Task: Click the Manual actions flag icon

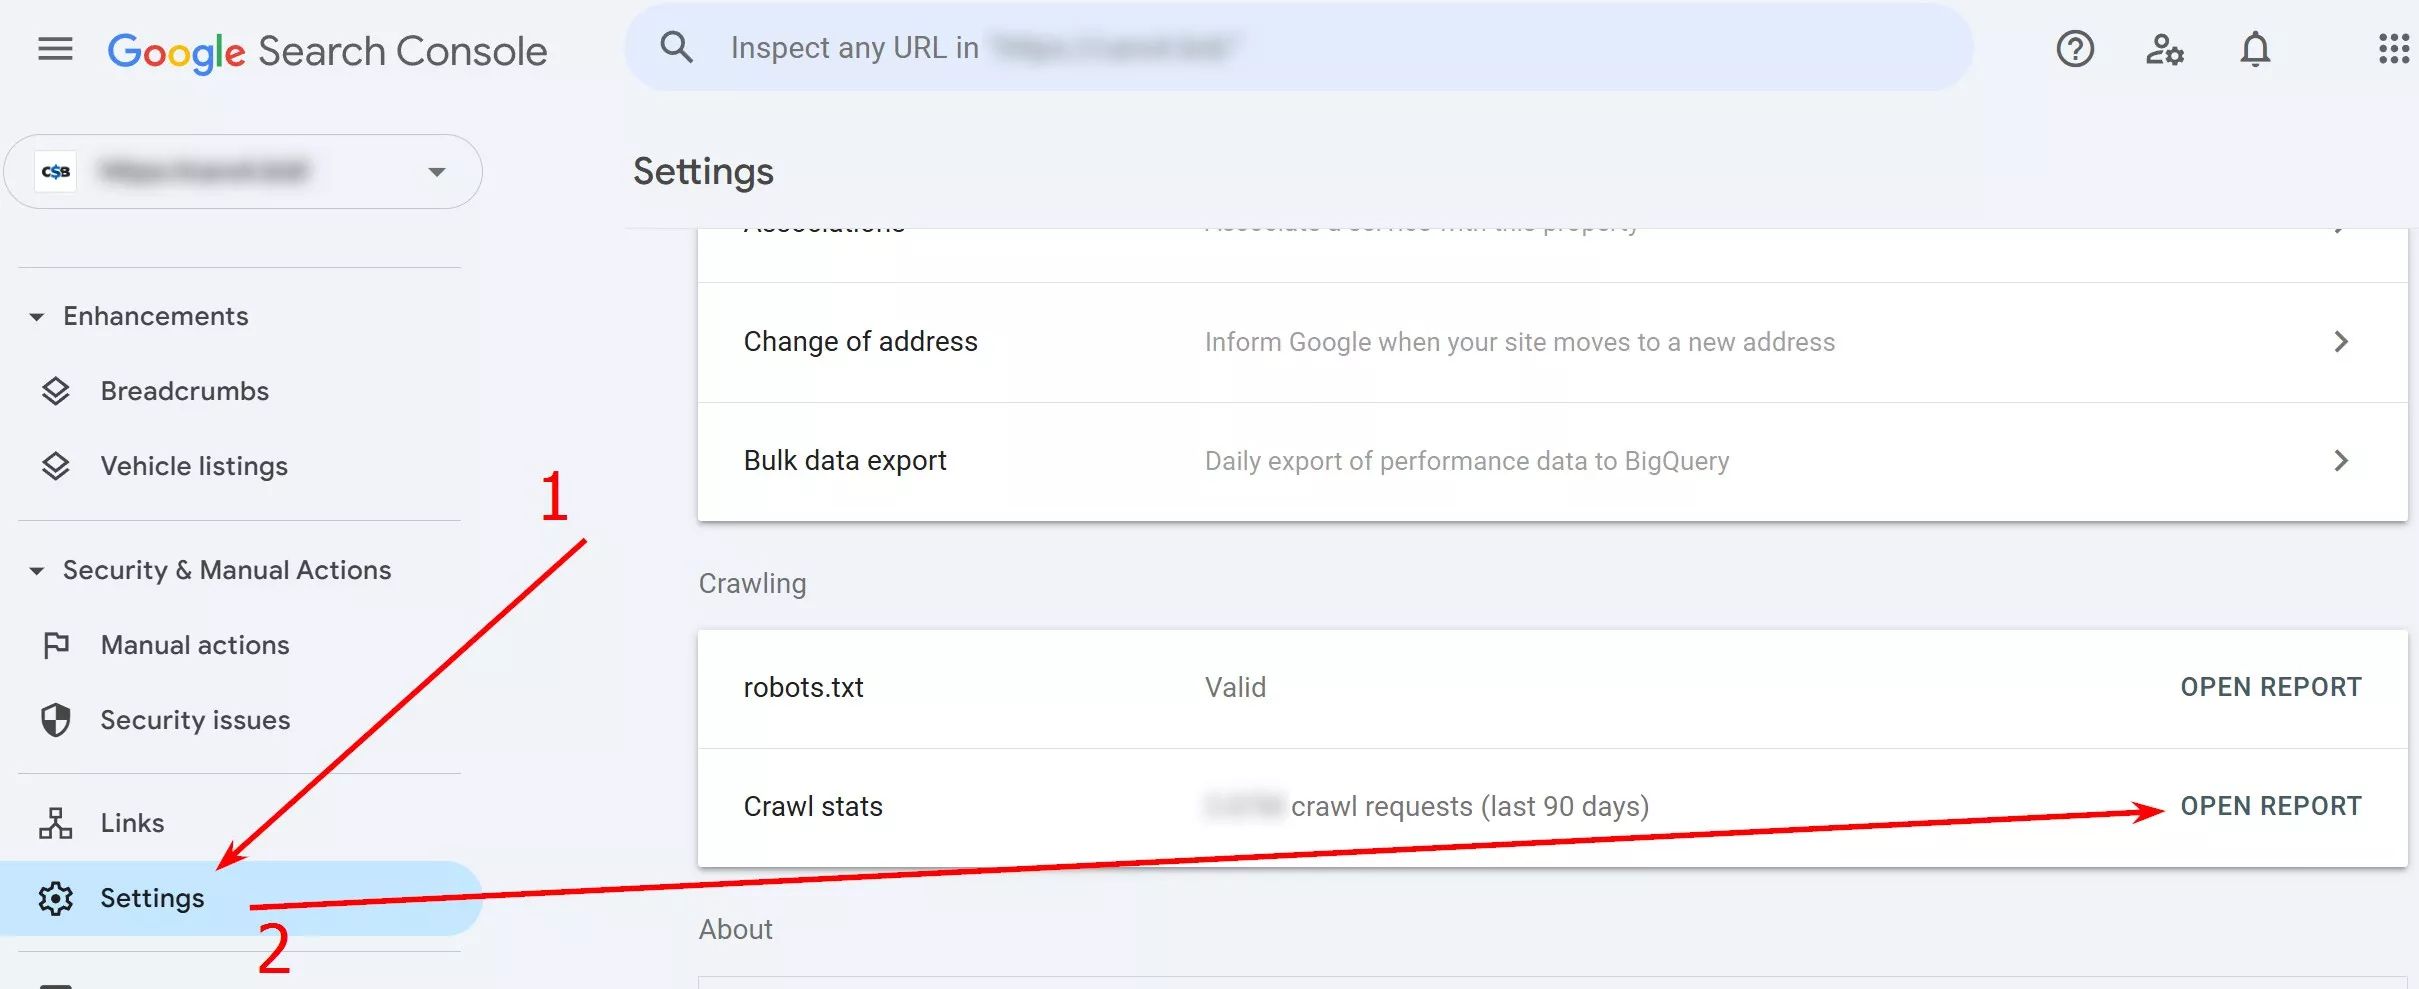Action: pyautogui.click(x=56, y=645)
